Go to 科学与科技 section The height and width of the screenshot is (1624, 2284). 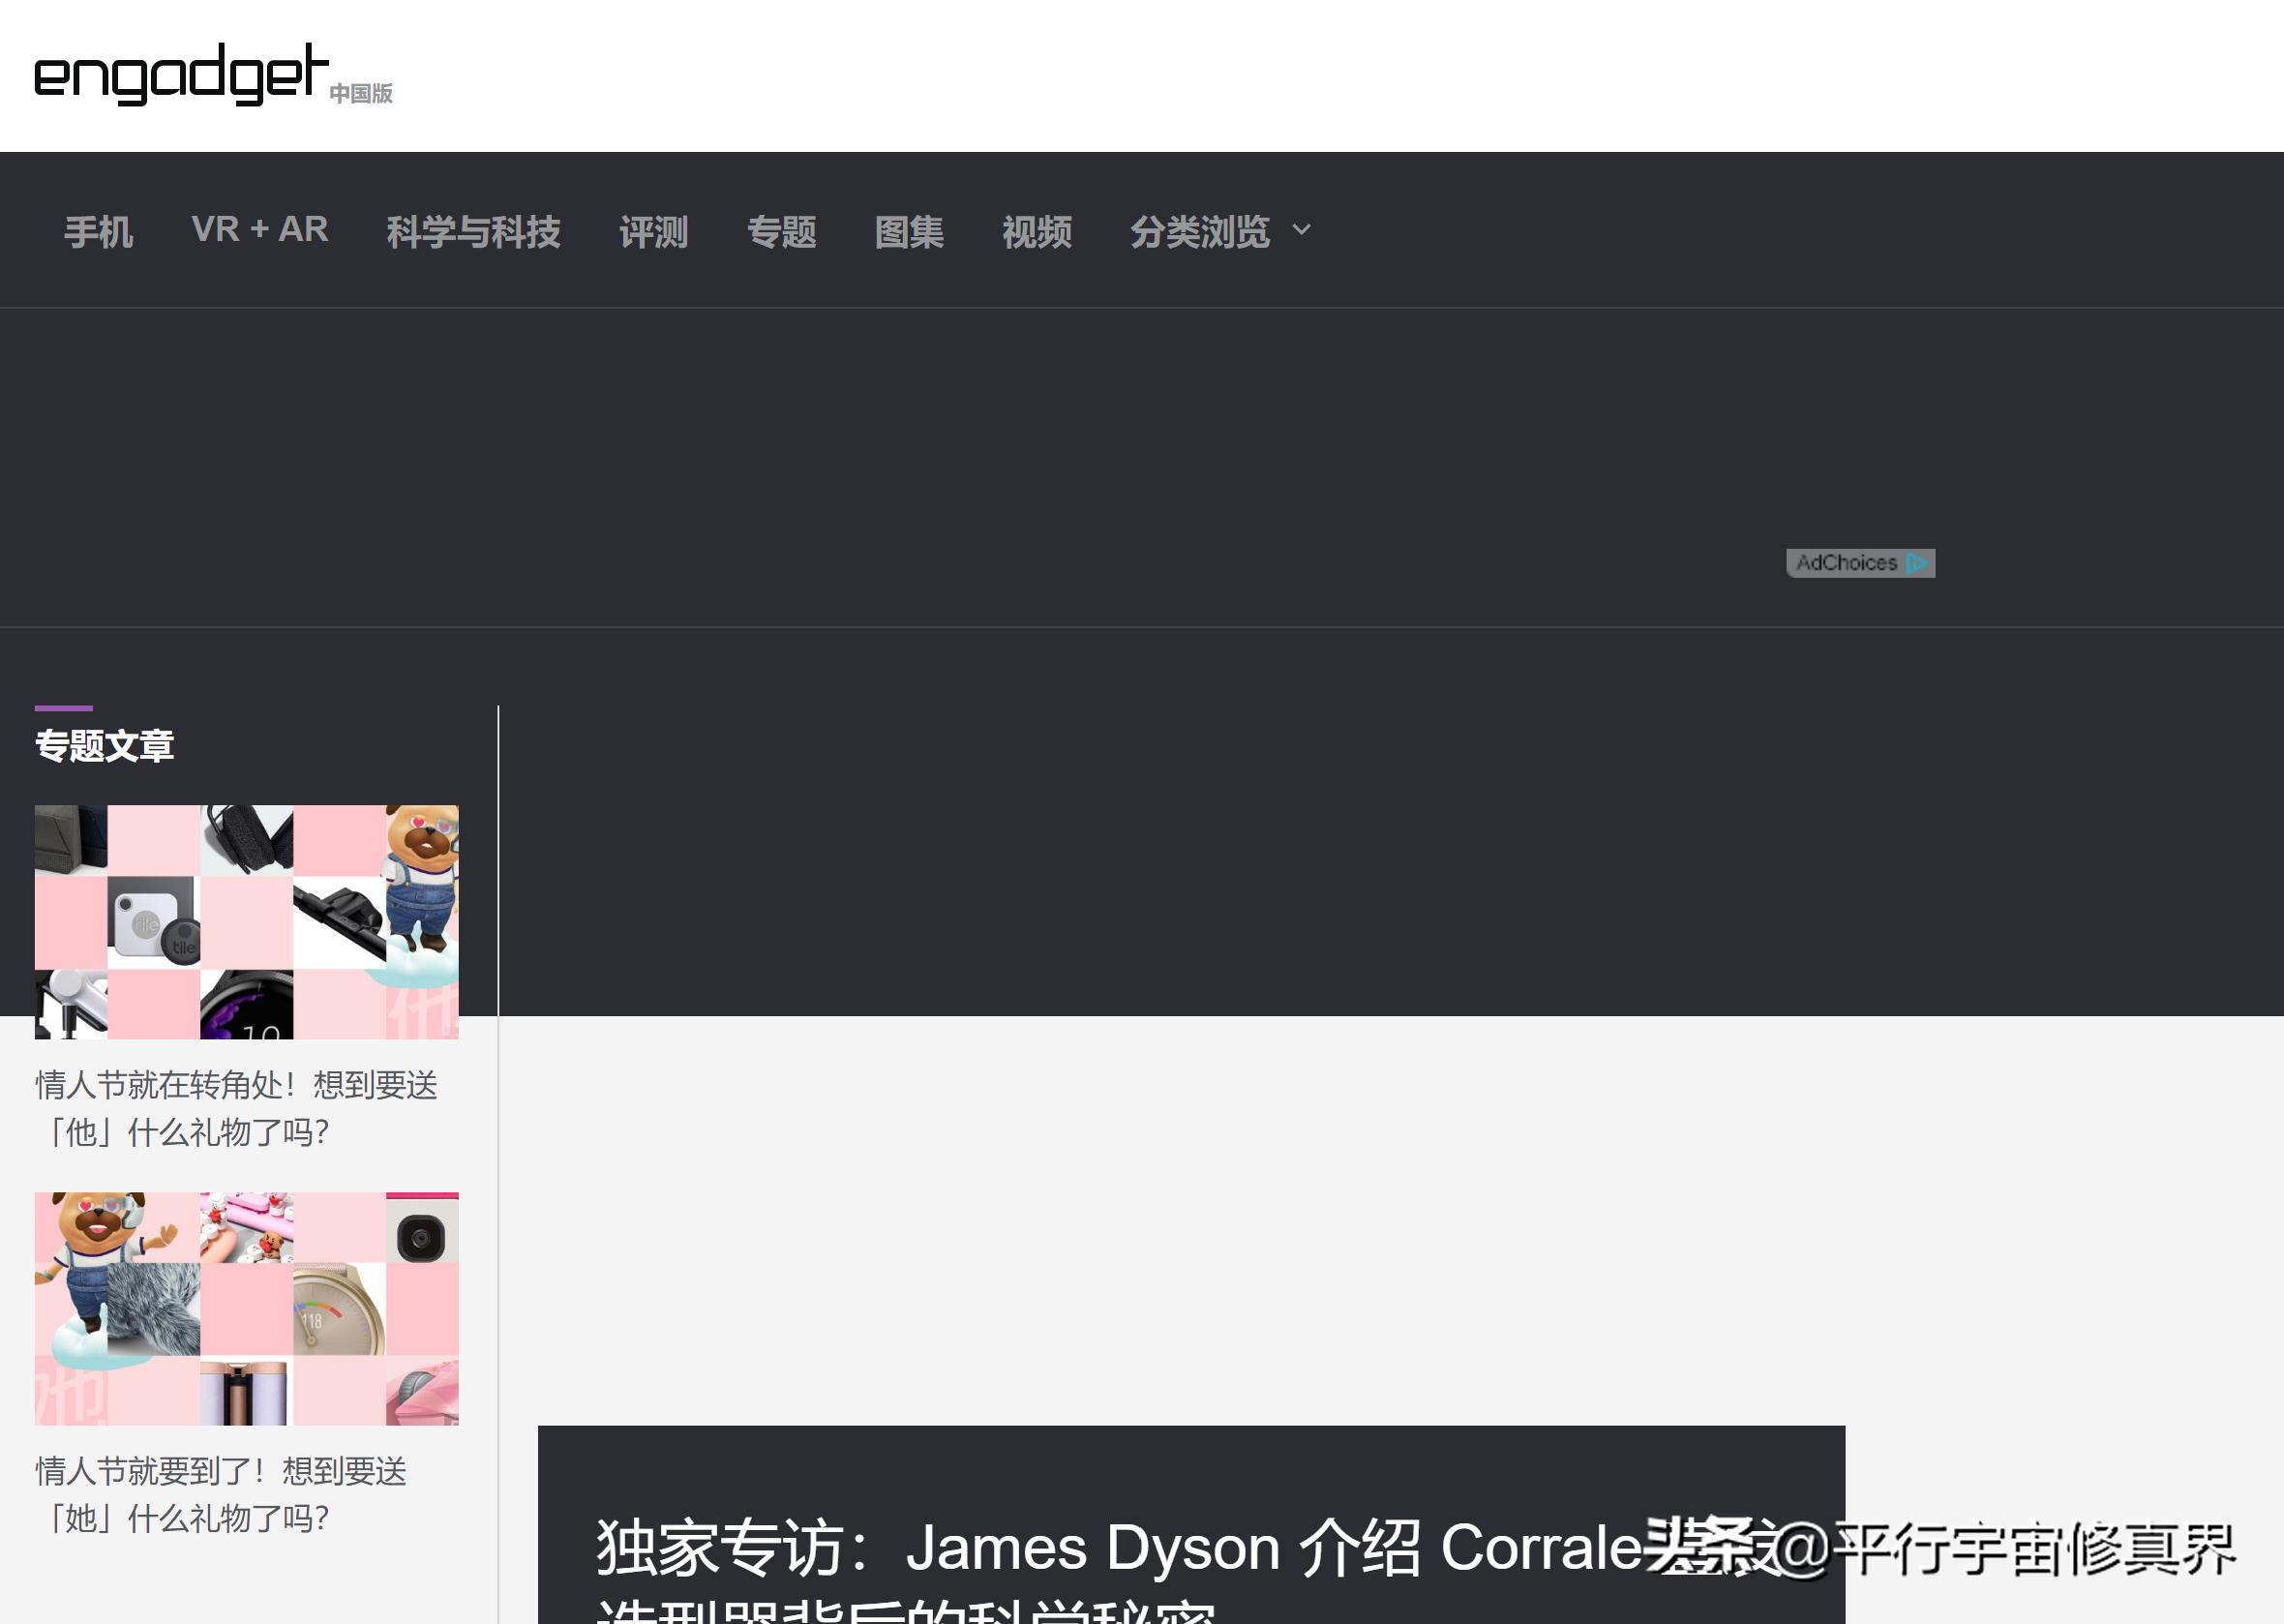click(x=473, y=231)
